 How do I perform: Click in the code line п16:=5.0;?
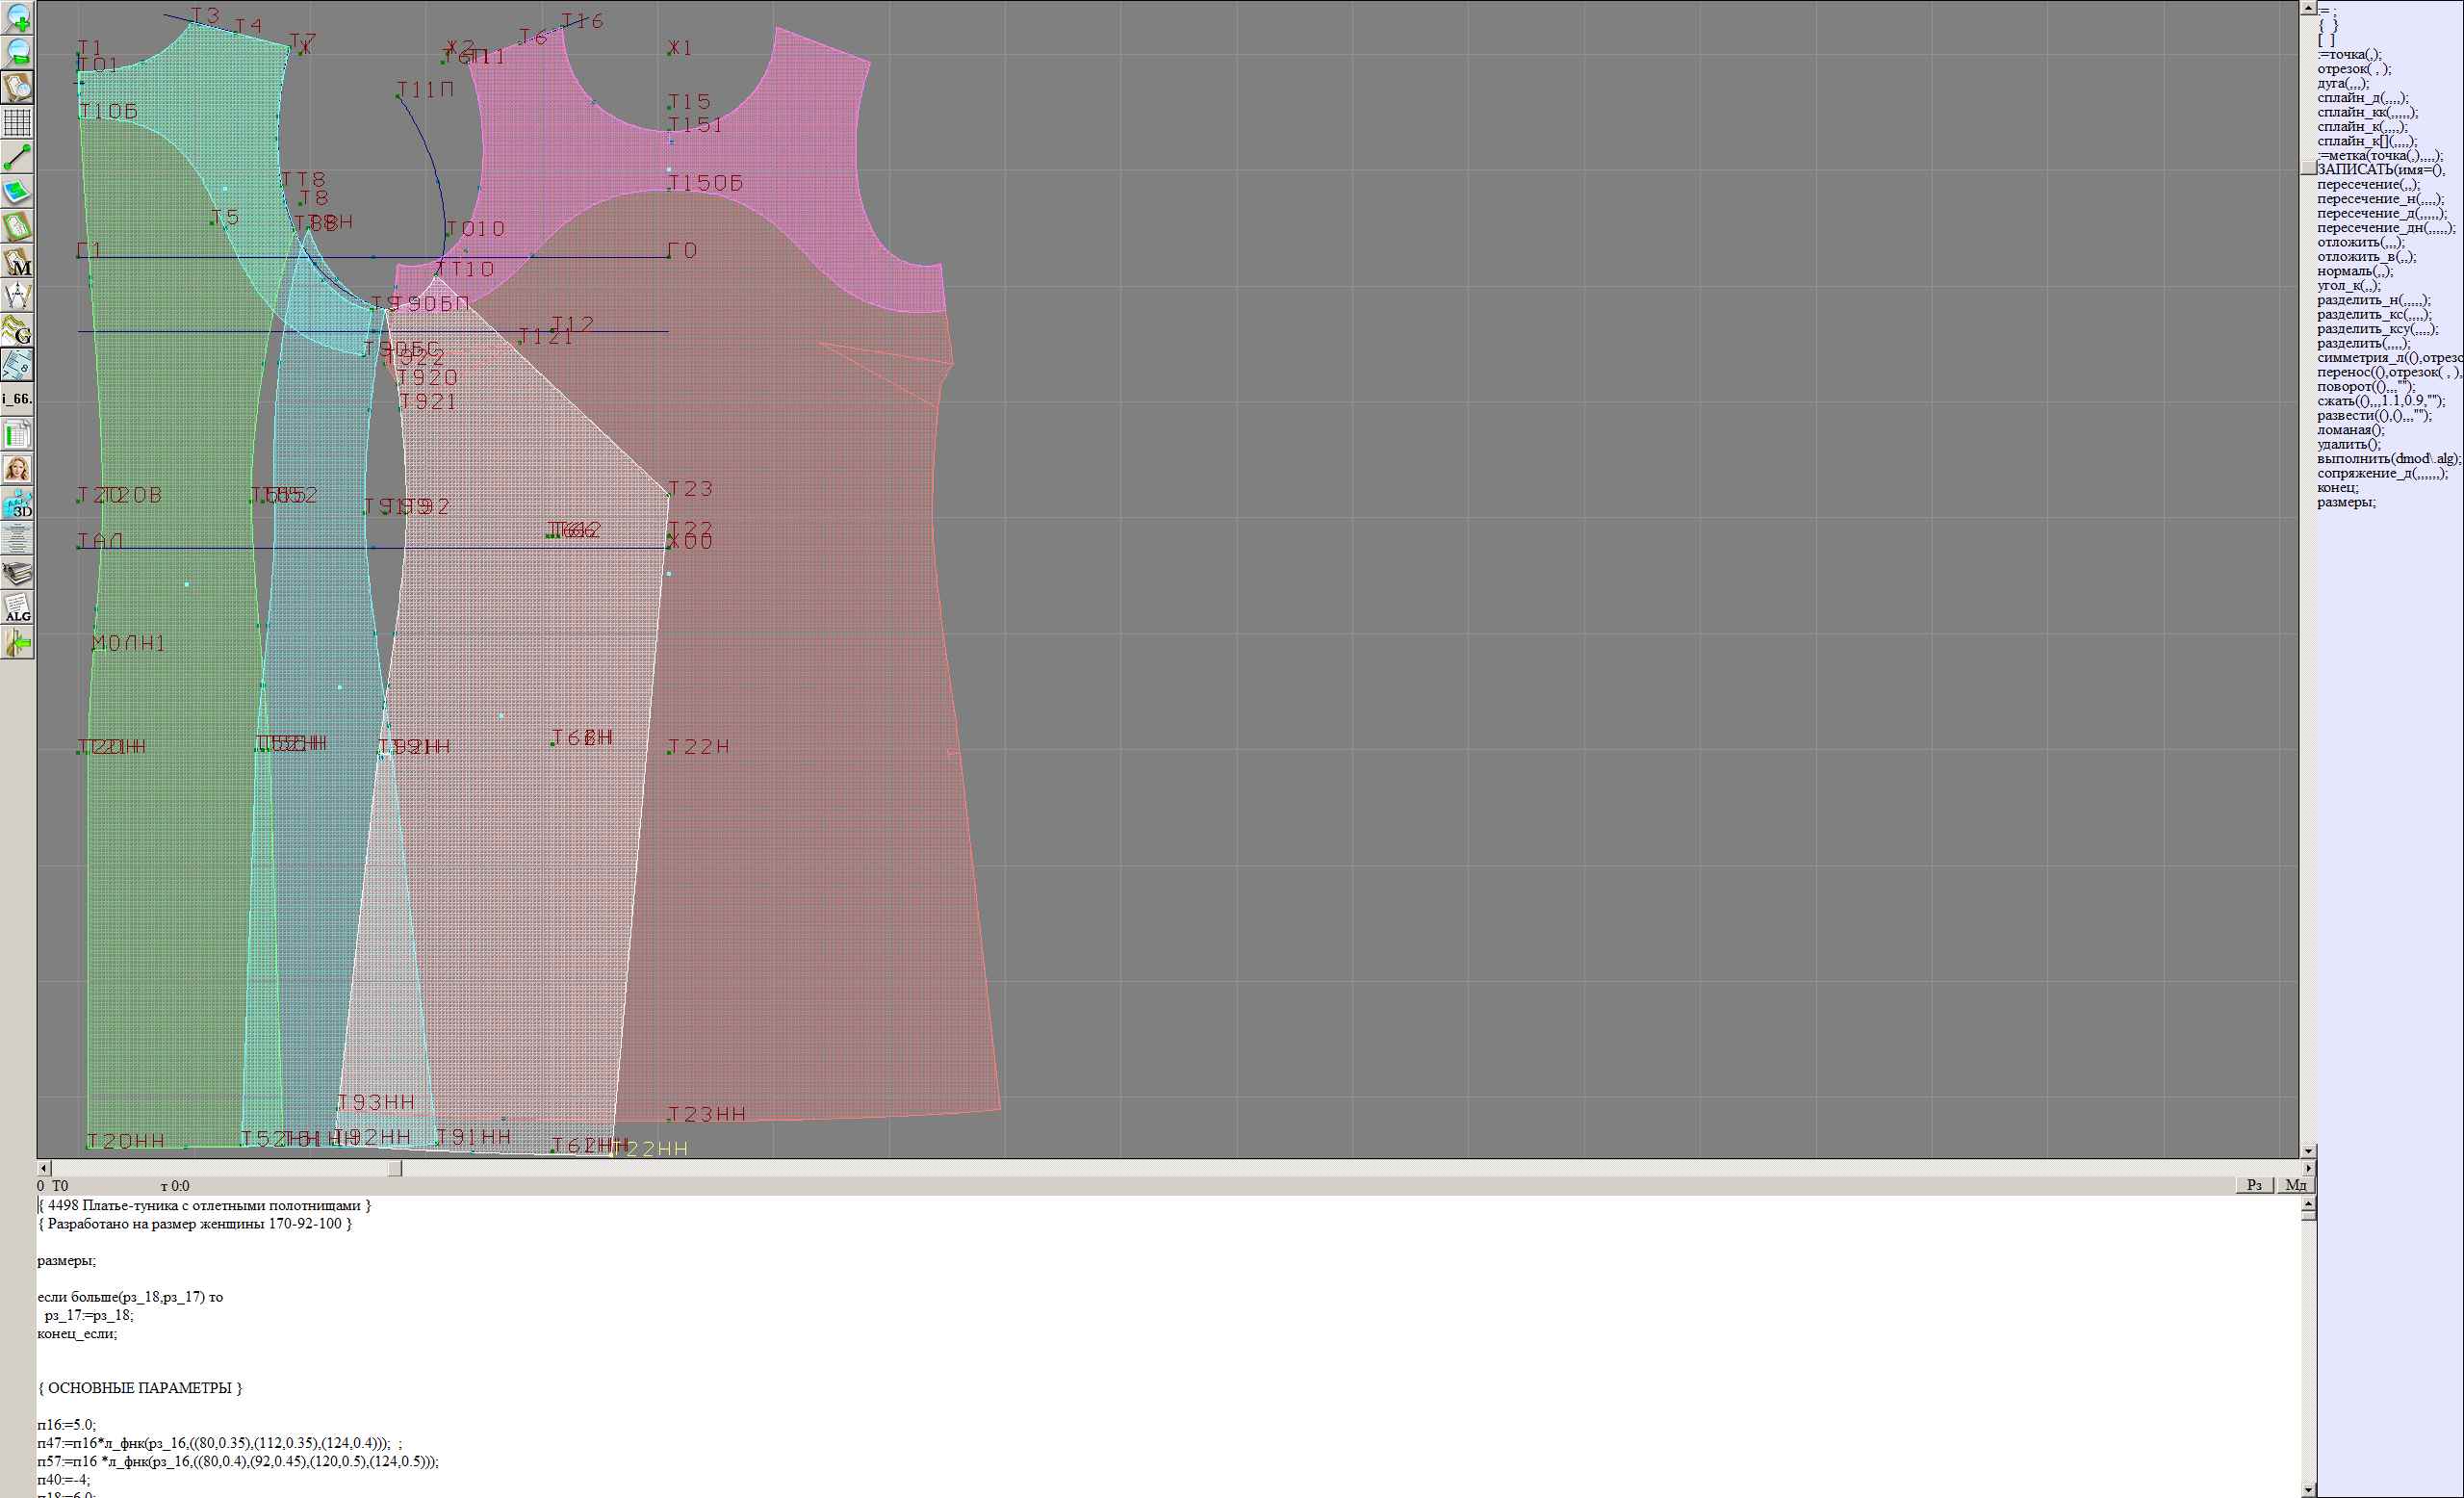67,1425
